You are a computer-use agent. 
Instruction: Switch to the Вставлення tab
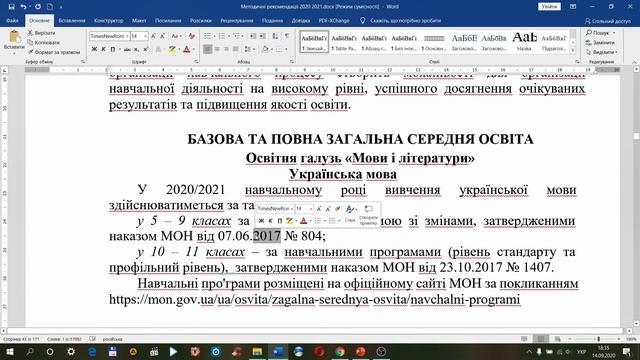pos(72,20)
